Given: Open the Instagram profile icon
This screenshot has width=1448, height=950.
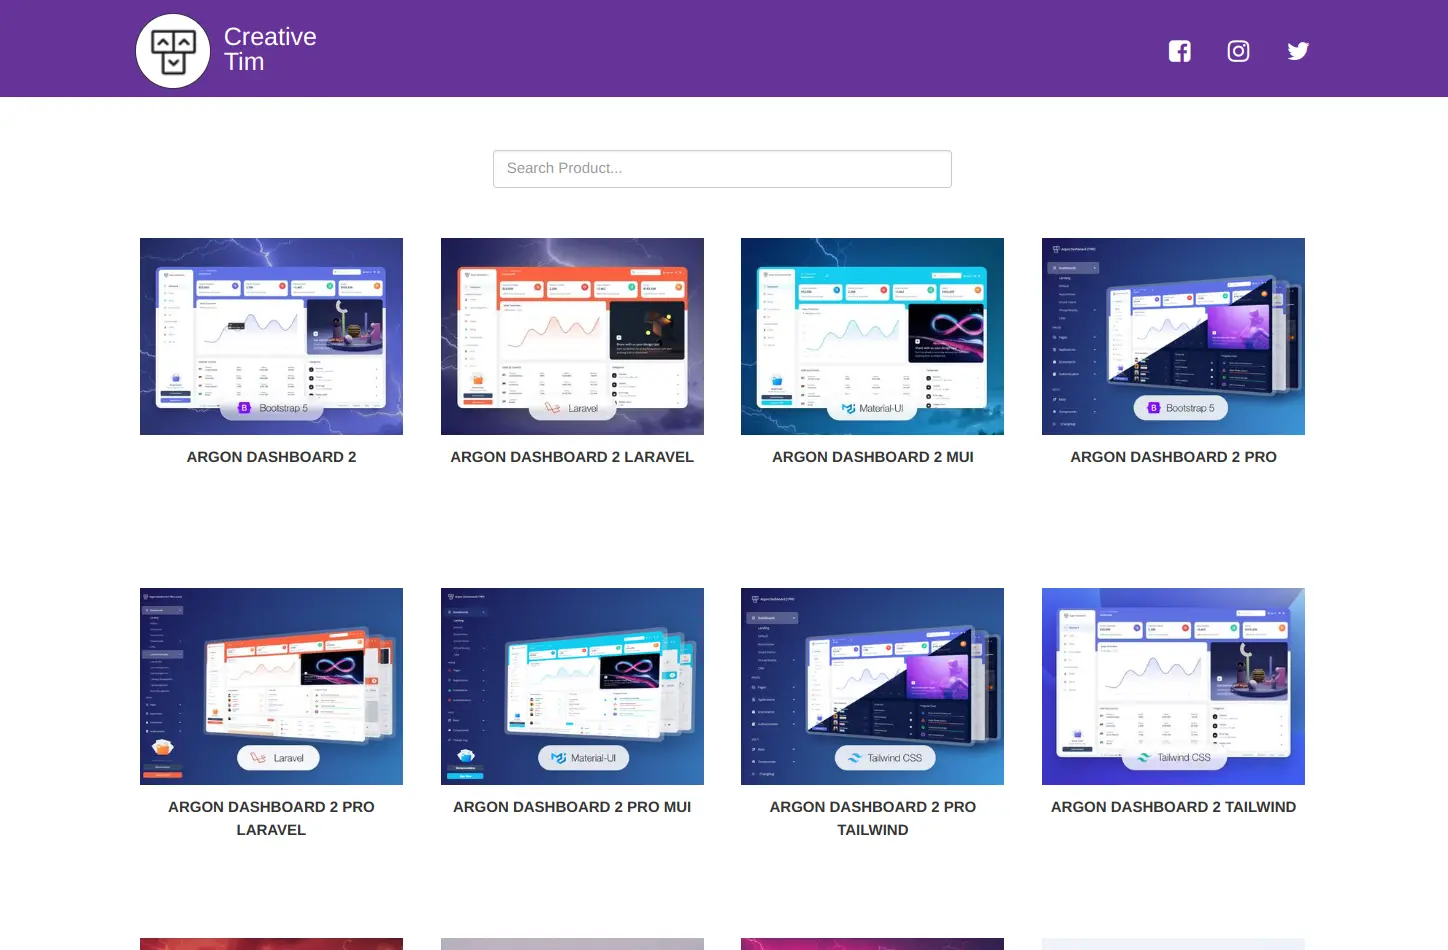Looking at the screenshot, I should tap(1238, 51).
